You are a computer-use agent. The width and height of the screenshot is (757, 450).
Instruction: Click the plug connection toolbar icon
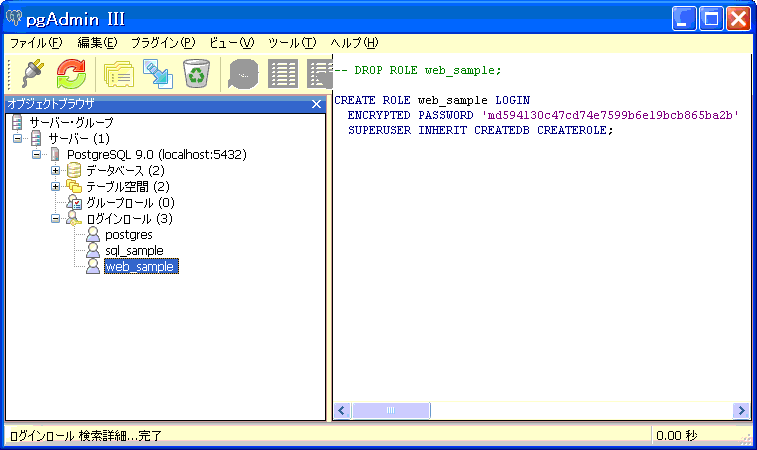tap(32, 75)
